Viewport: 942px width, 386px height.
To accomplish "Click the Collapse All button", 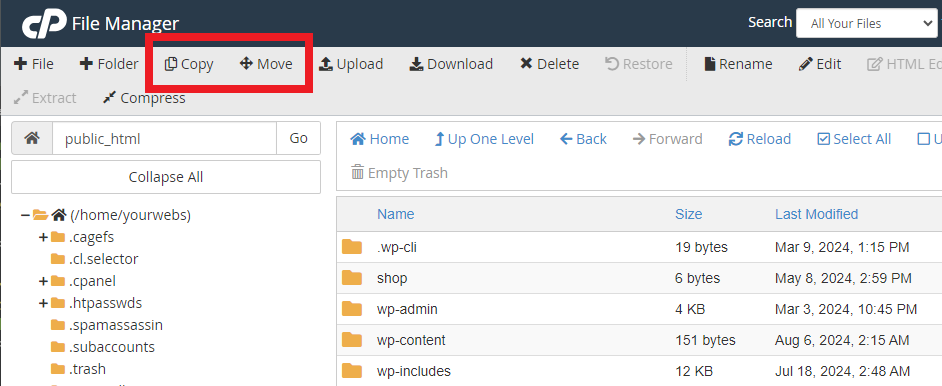I will [x=166, y=177].
